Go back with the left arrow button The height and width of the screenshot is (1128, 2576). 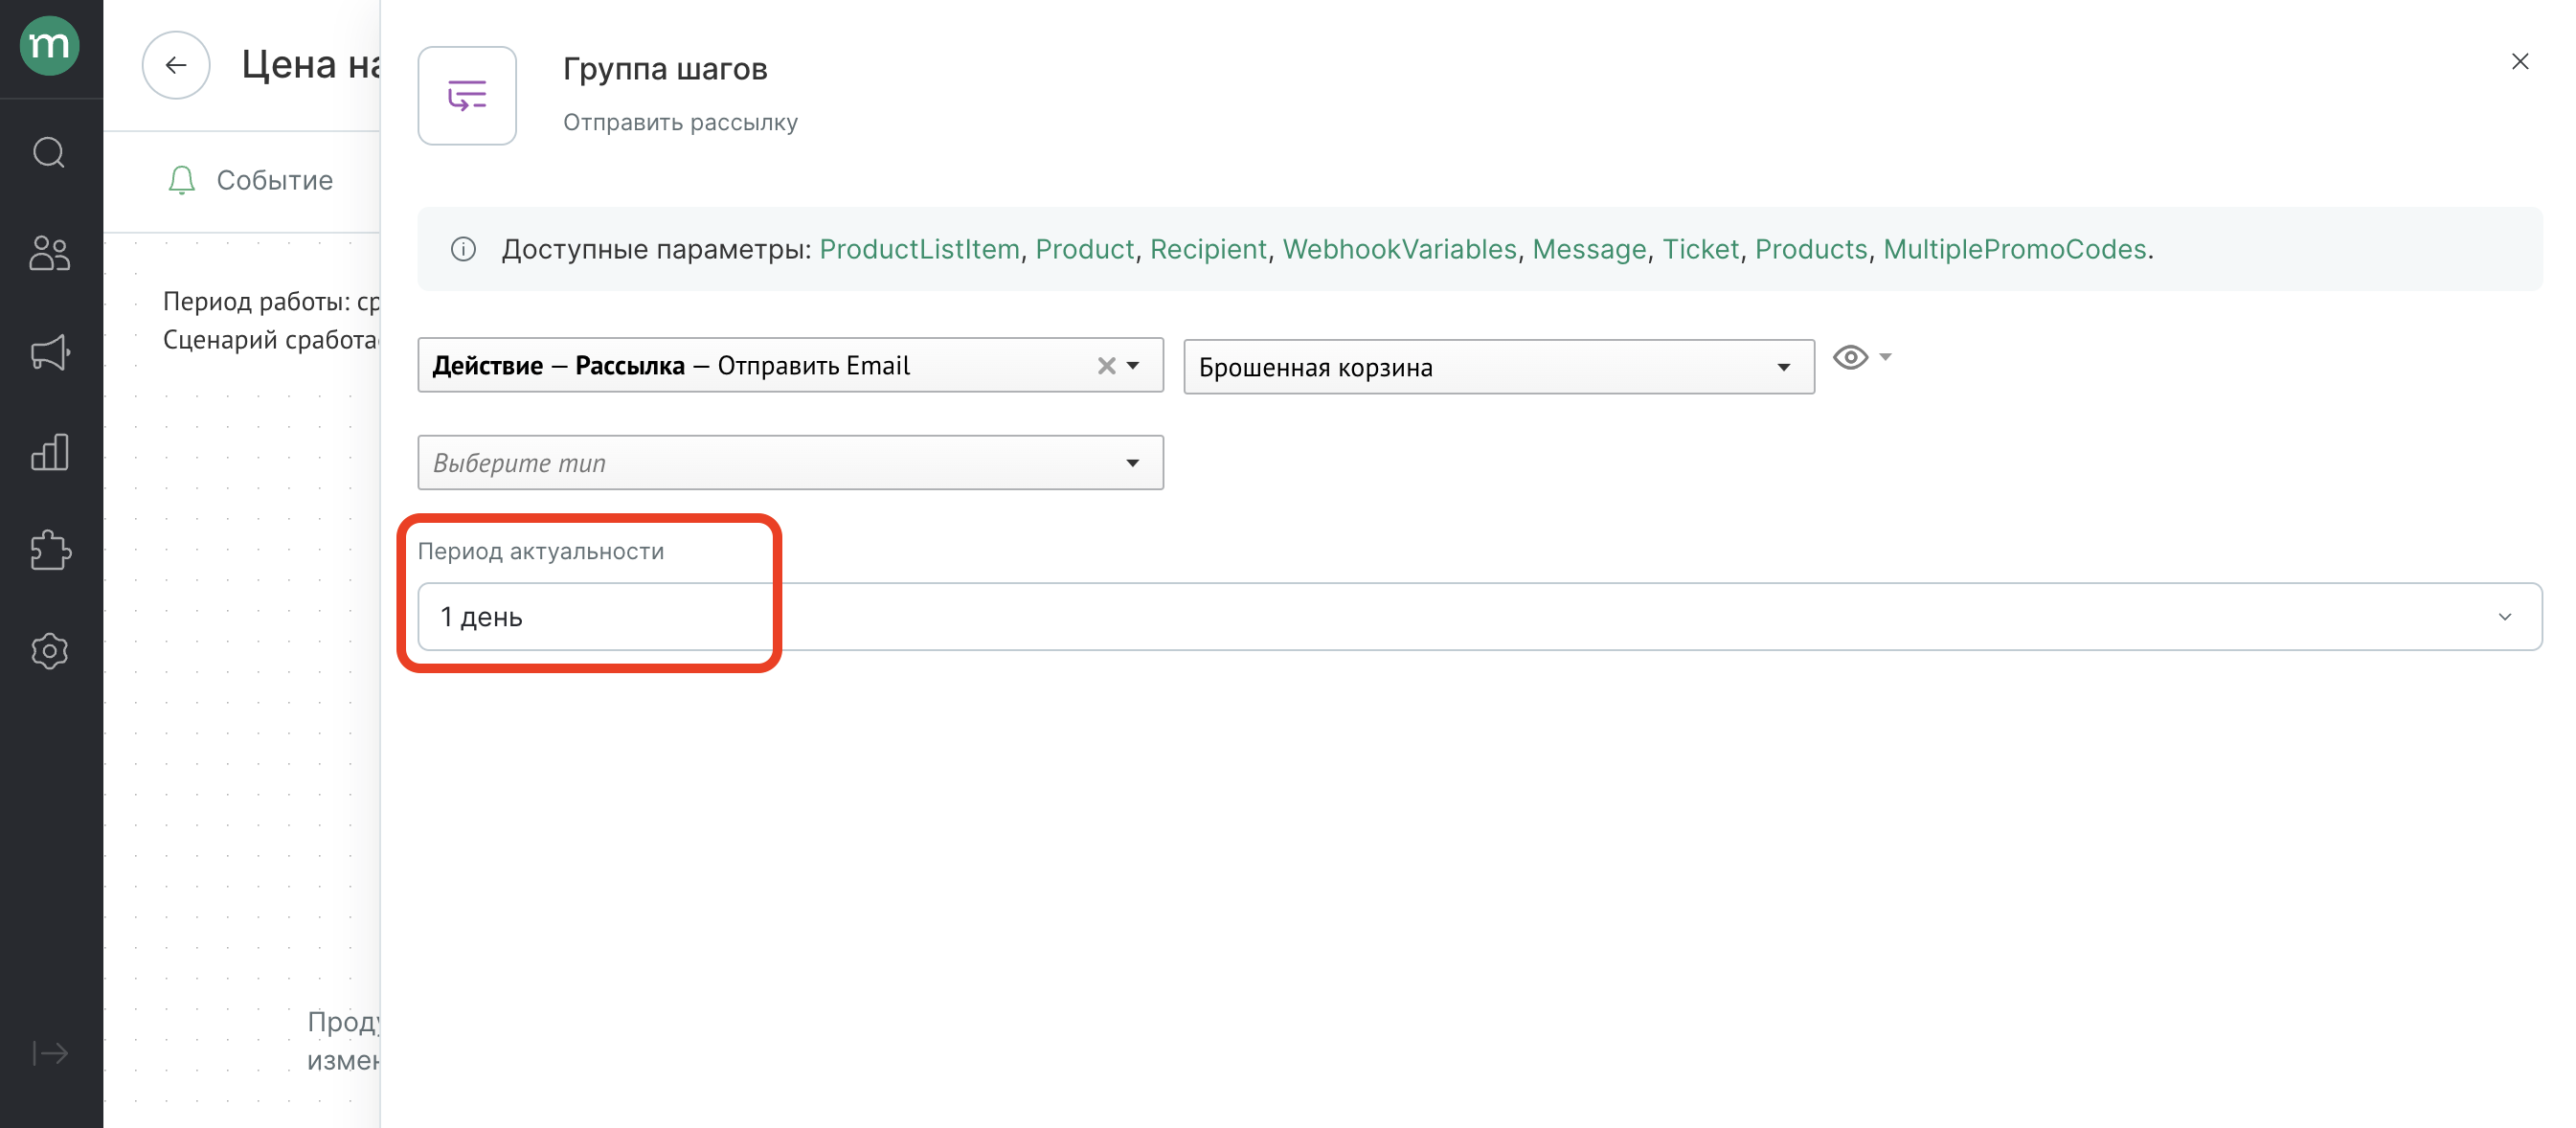(x=176, y=65)
